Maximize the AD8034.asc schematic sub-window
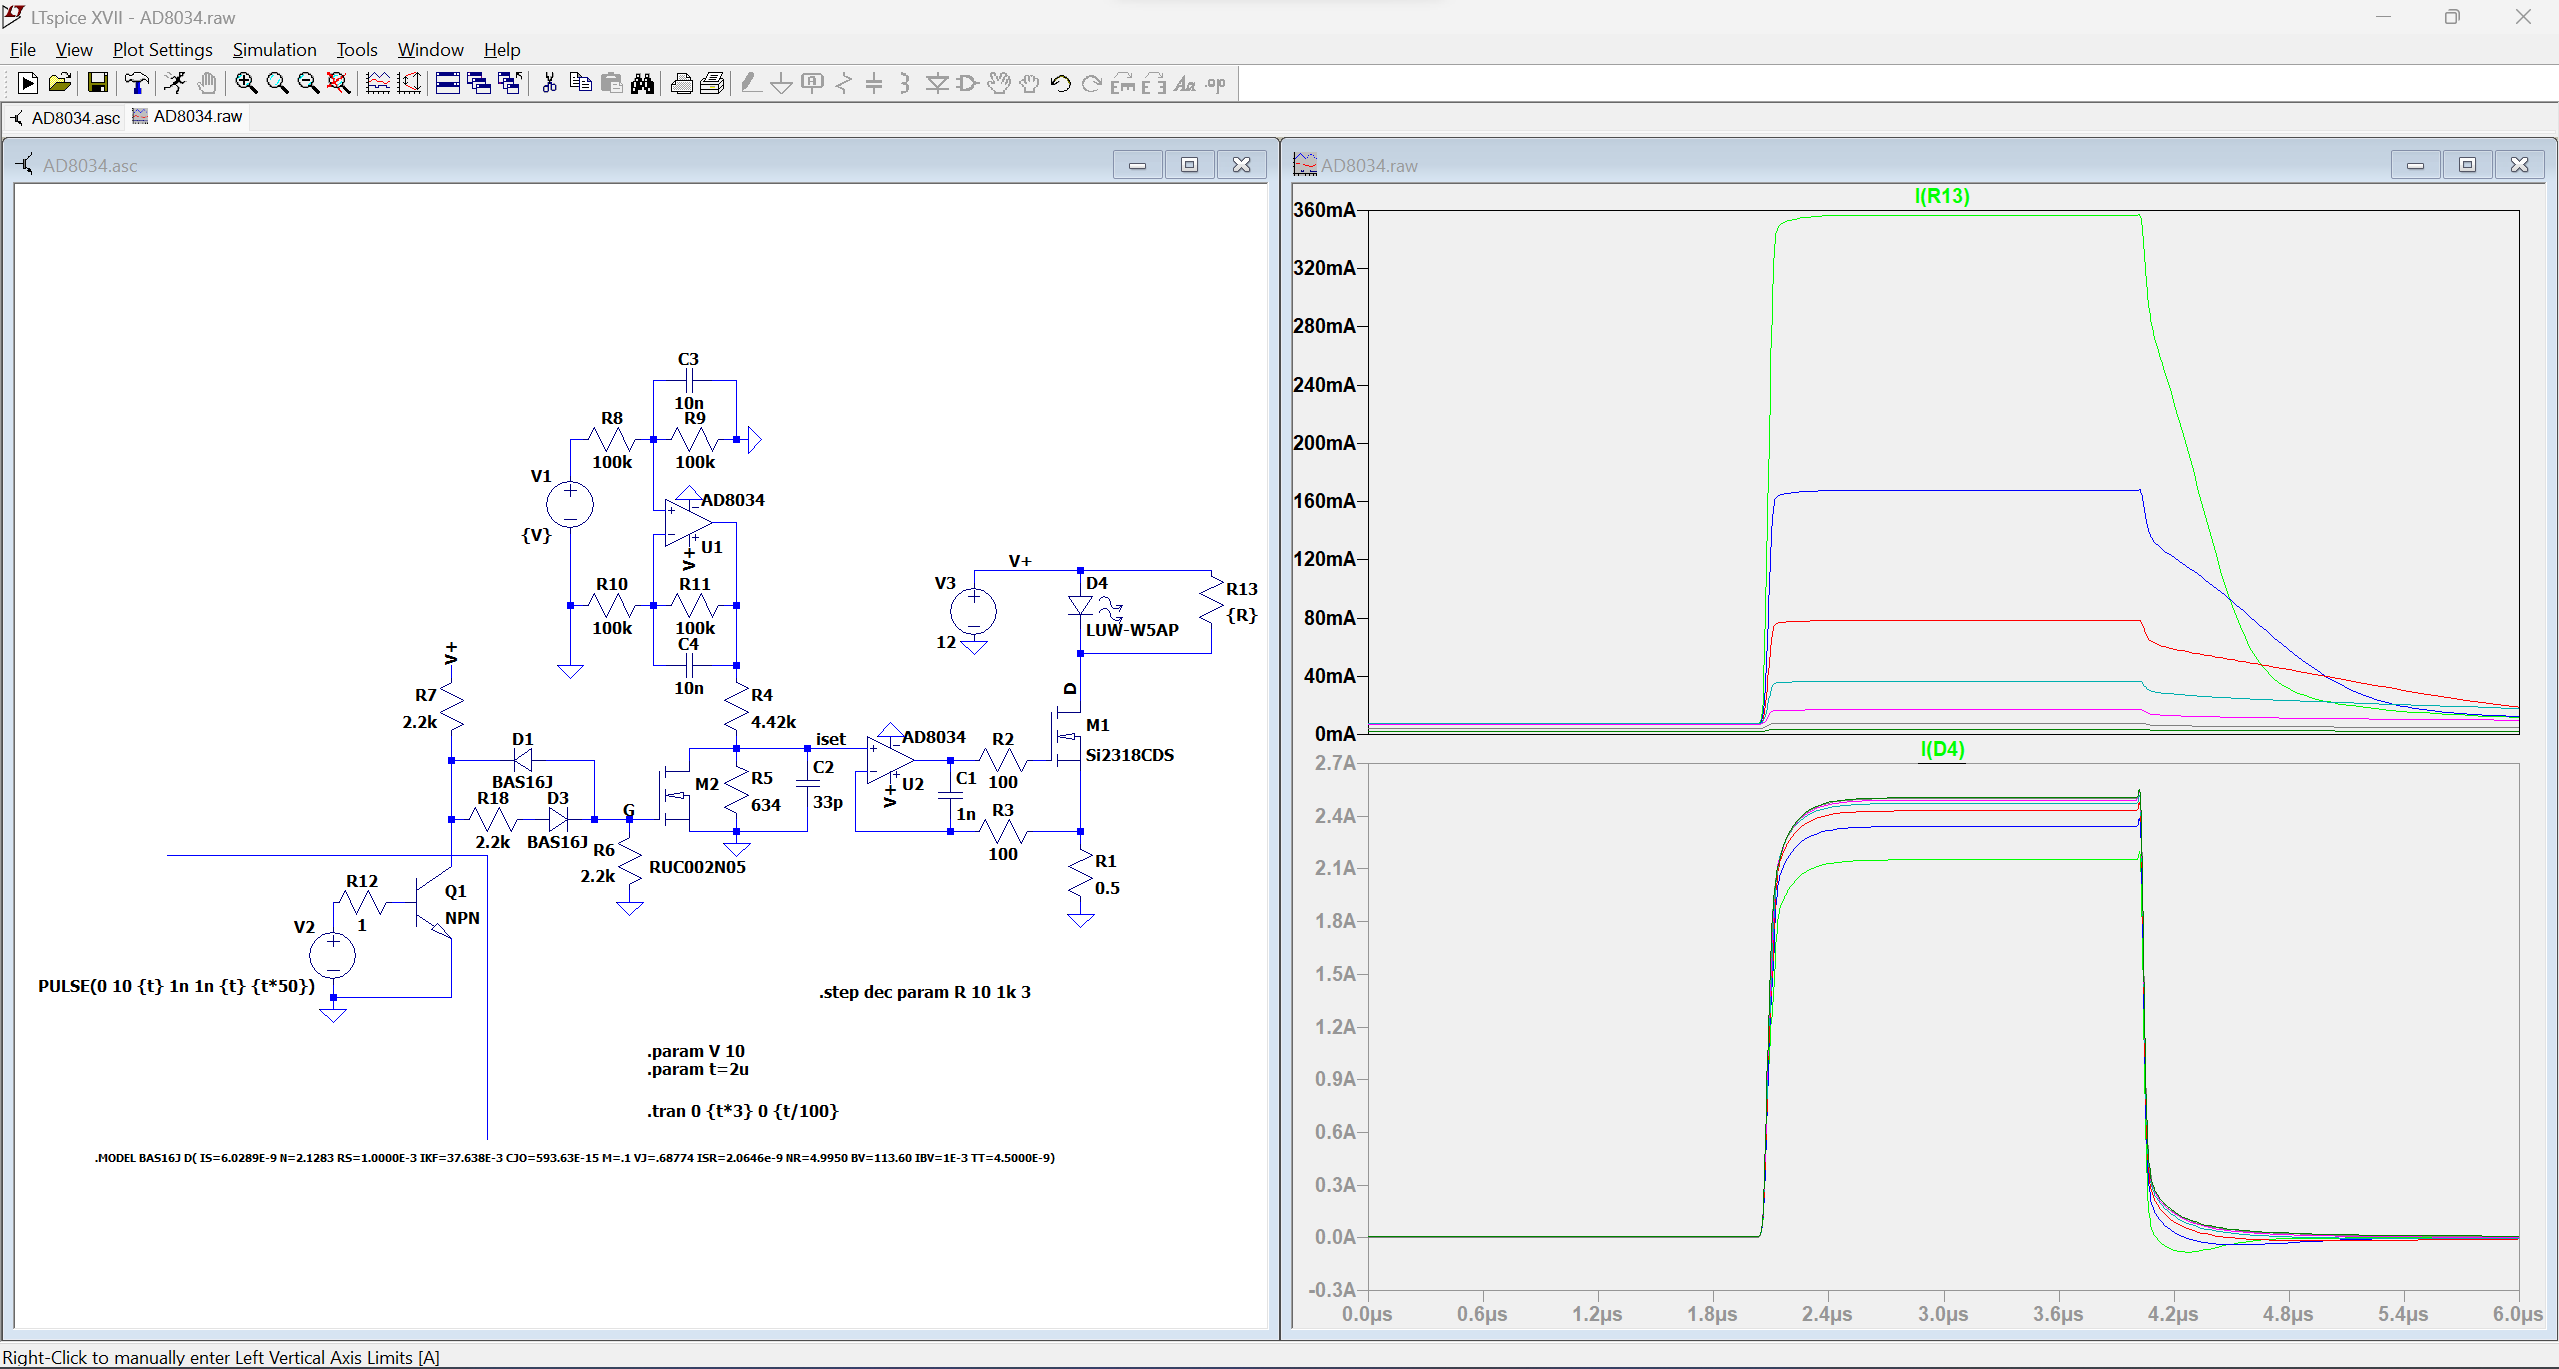 [1190, 165]
